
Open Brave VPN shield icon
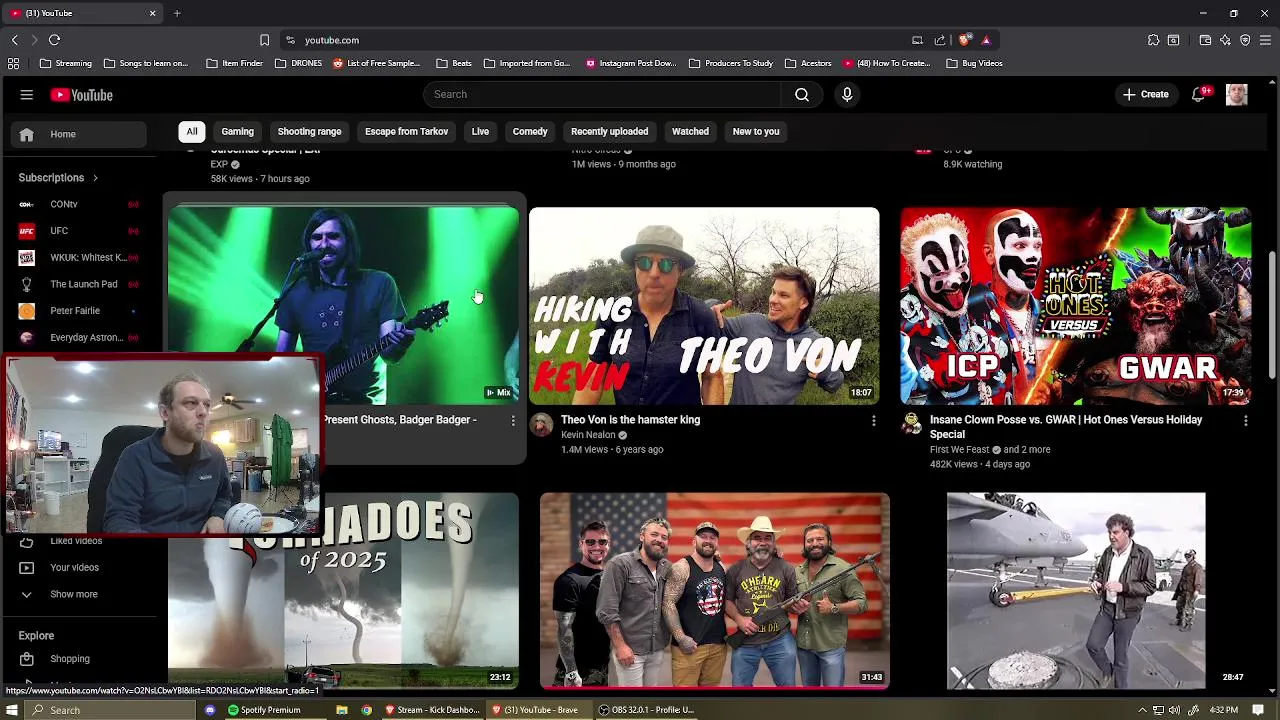(1245, 40)
